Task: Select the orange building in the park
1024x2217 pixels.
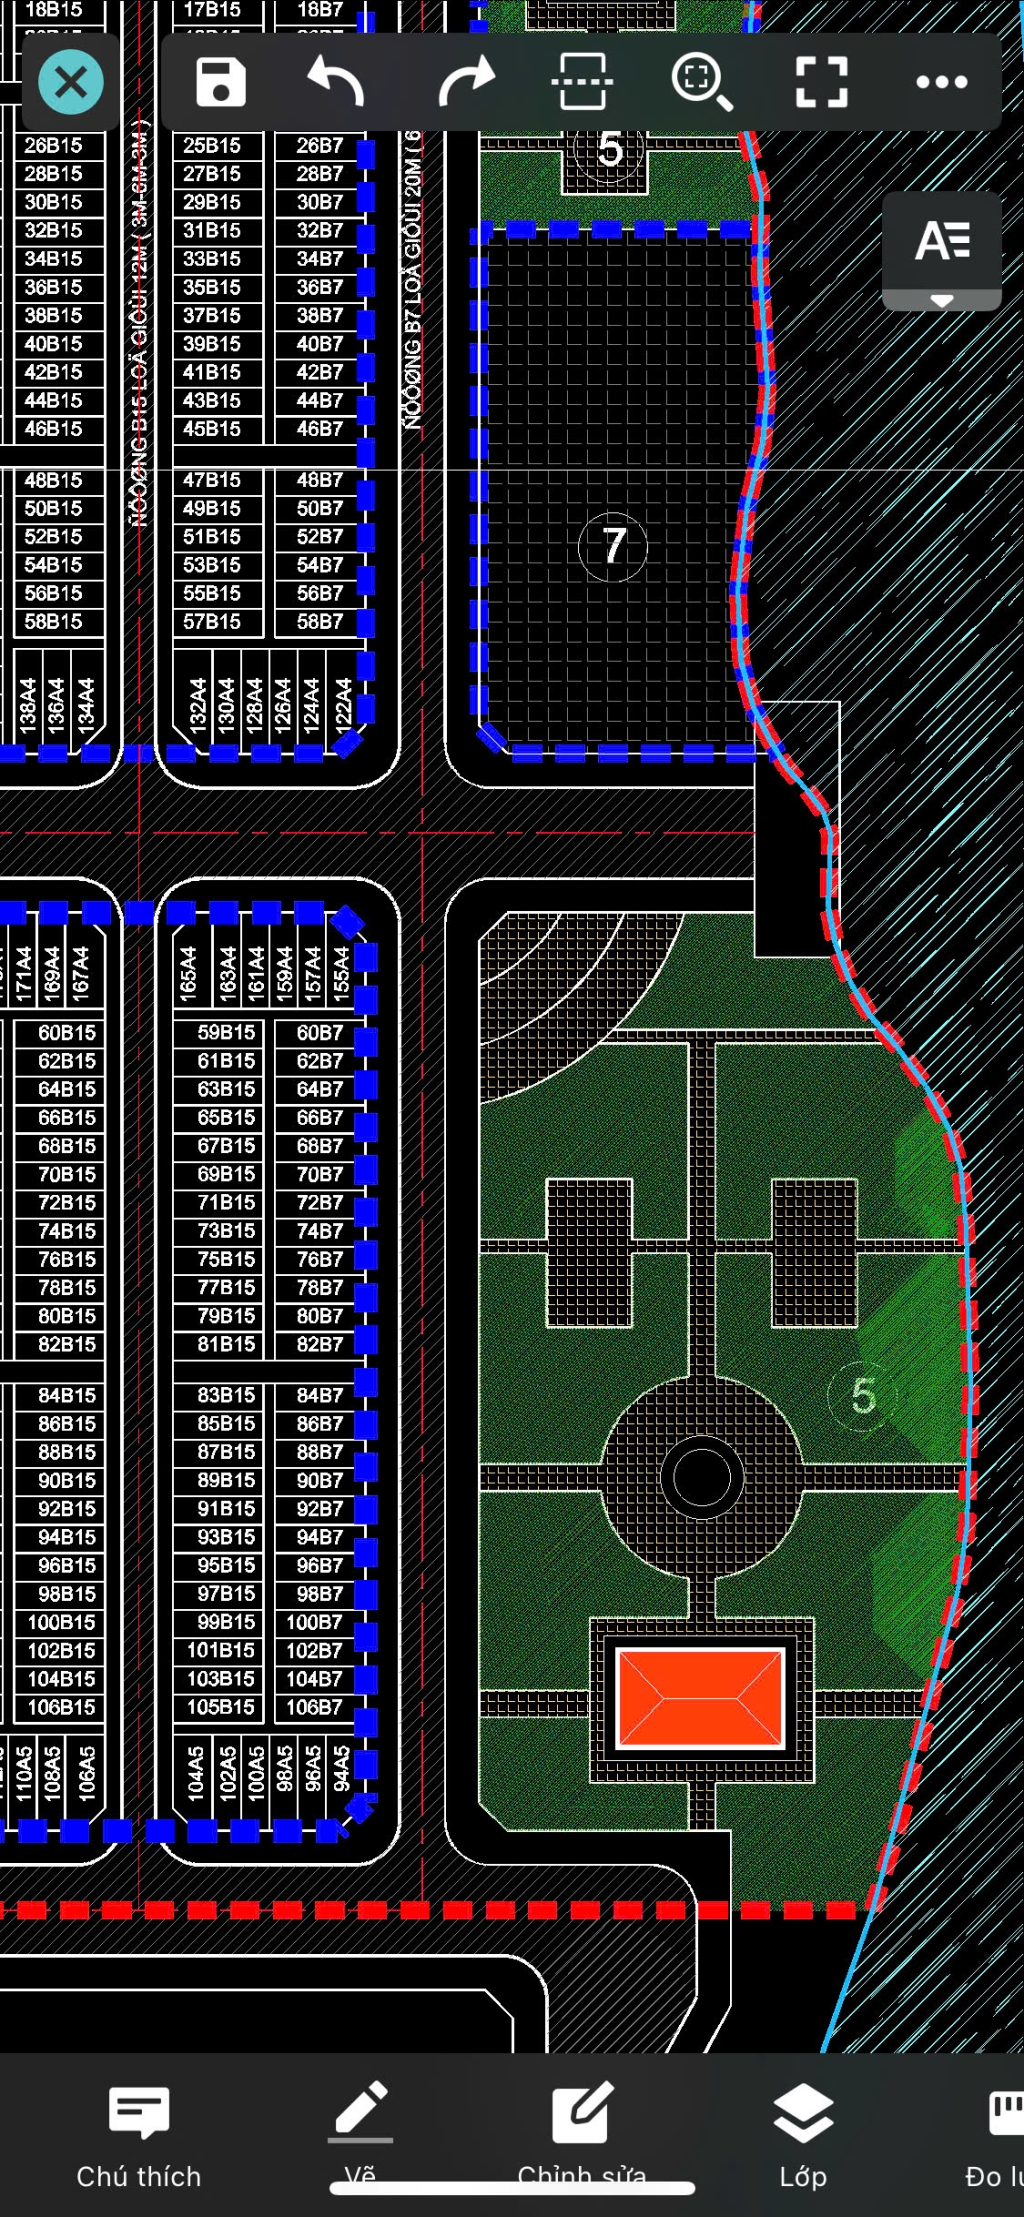Action: coord(701,1698)
